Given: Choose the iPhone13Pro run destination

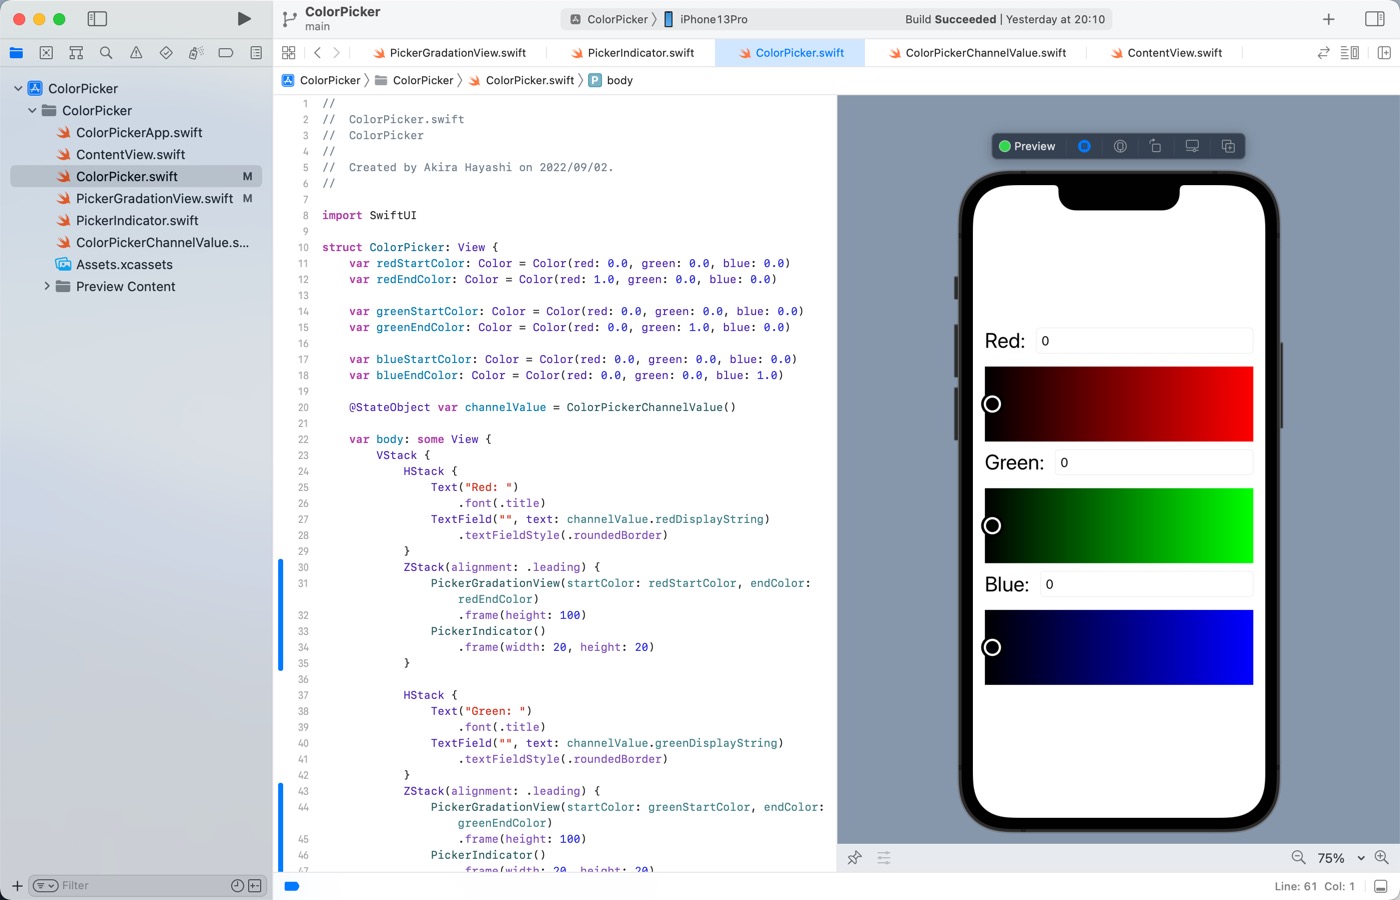Looking at the screenshot, I should [706, 19].
